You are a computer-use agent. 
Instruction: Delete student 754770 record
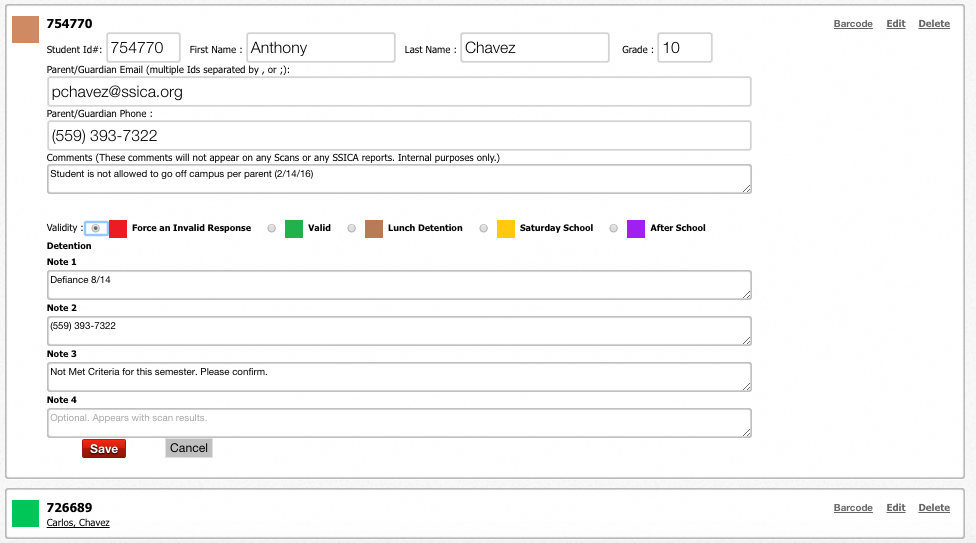click(x=934, y=24)
